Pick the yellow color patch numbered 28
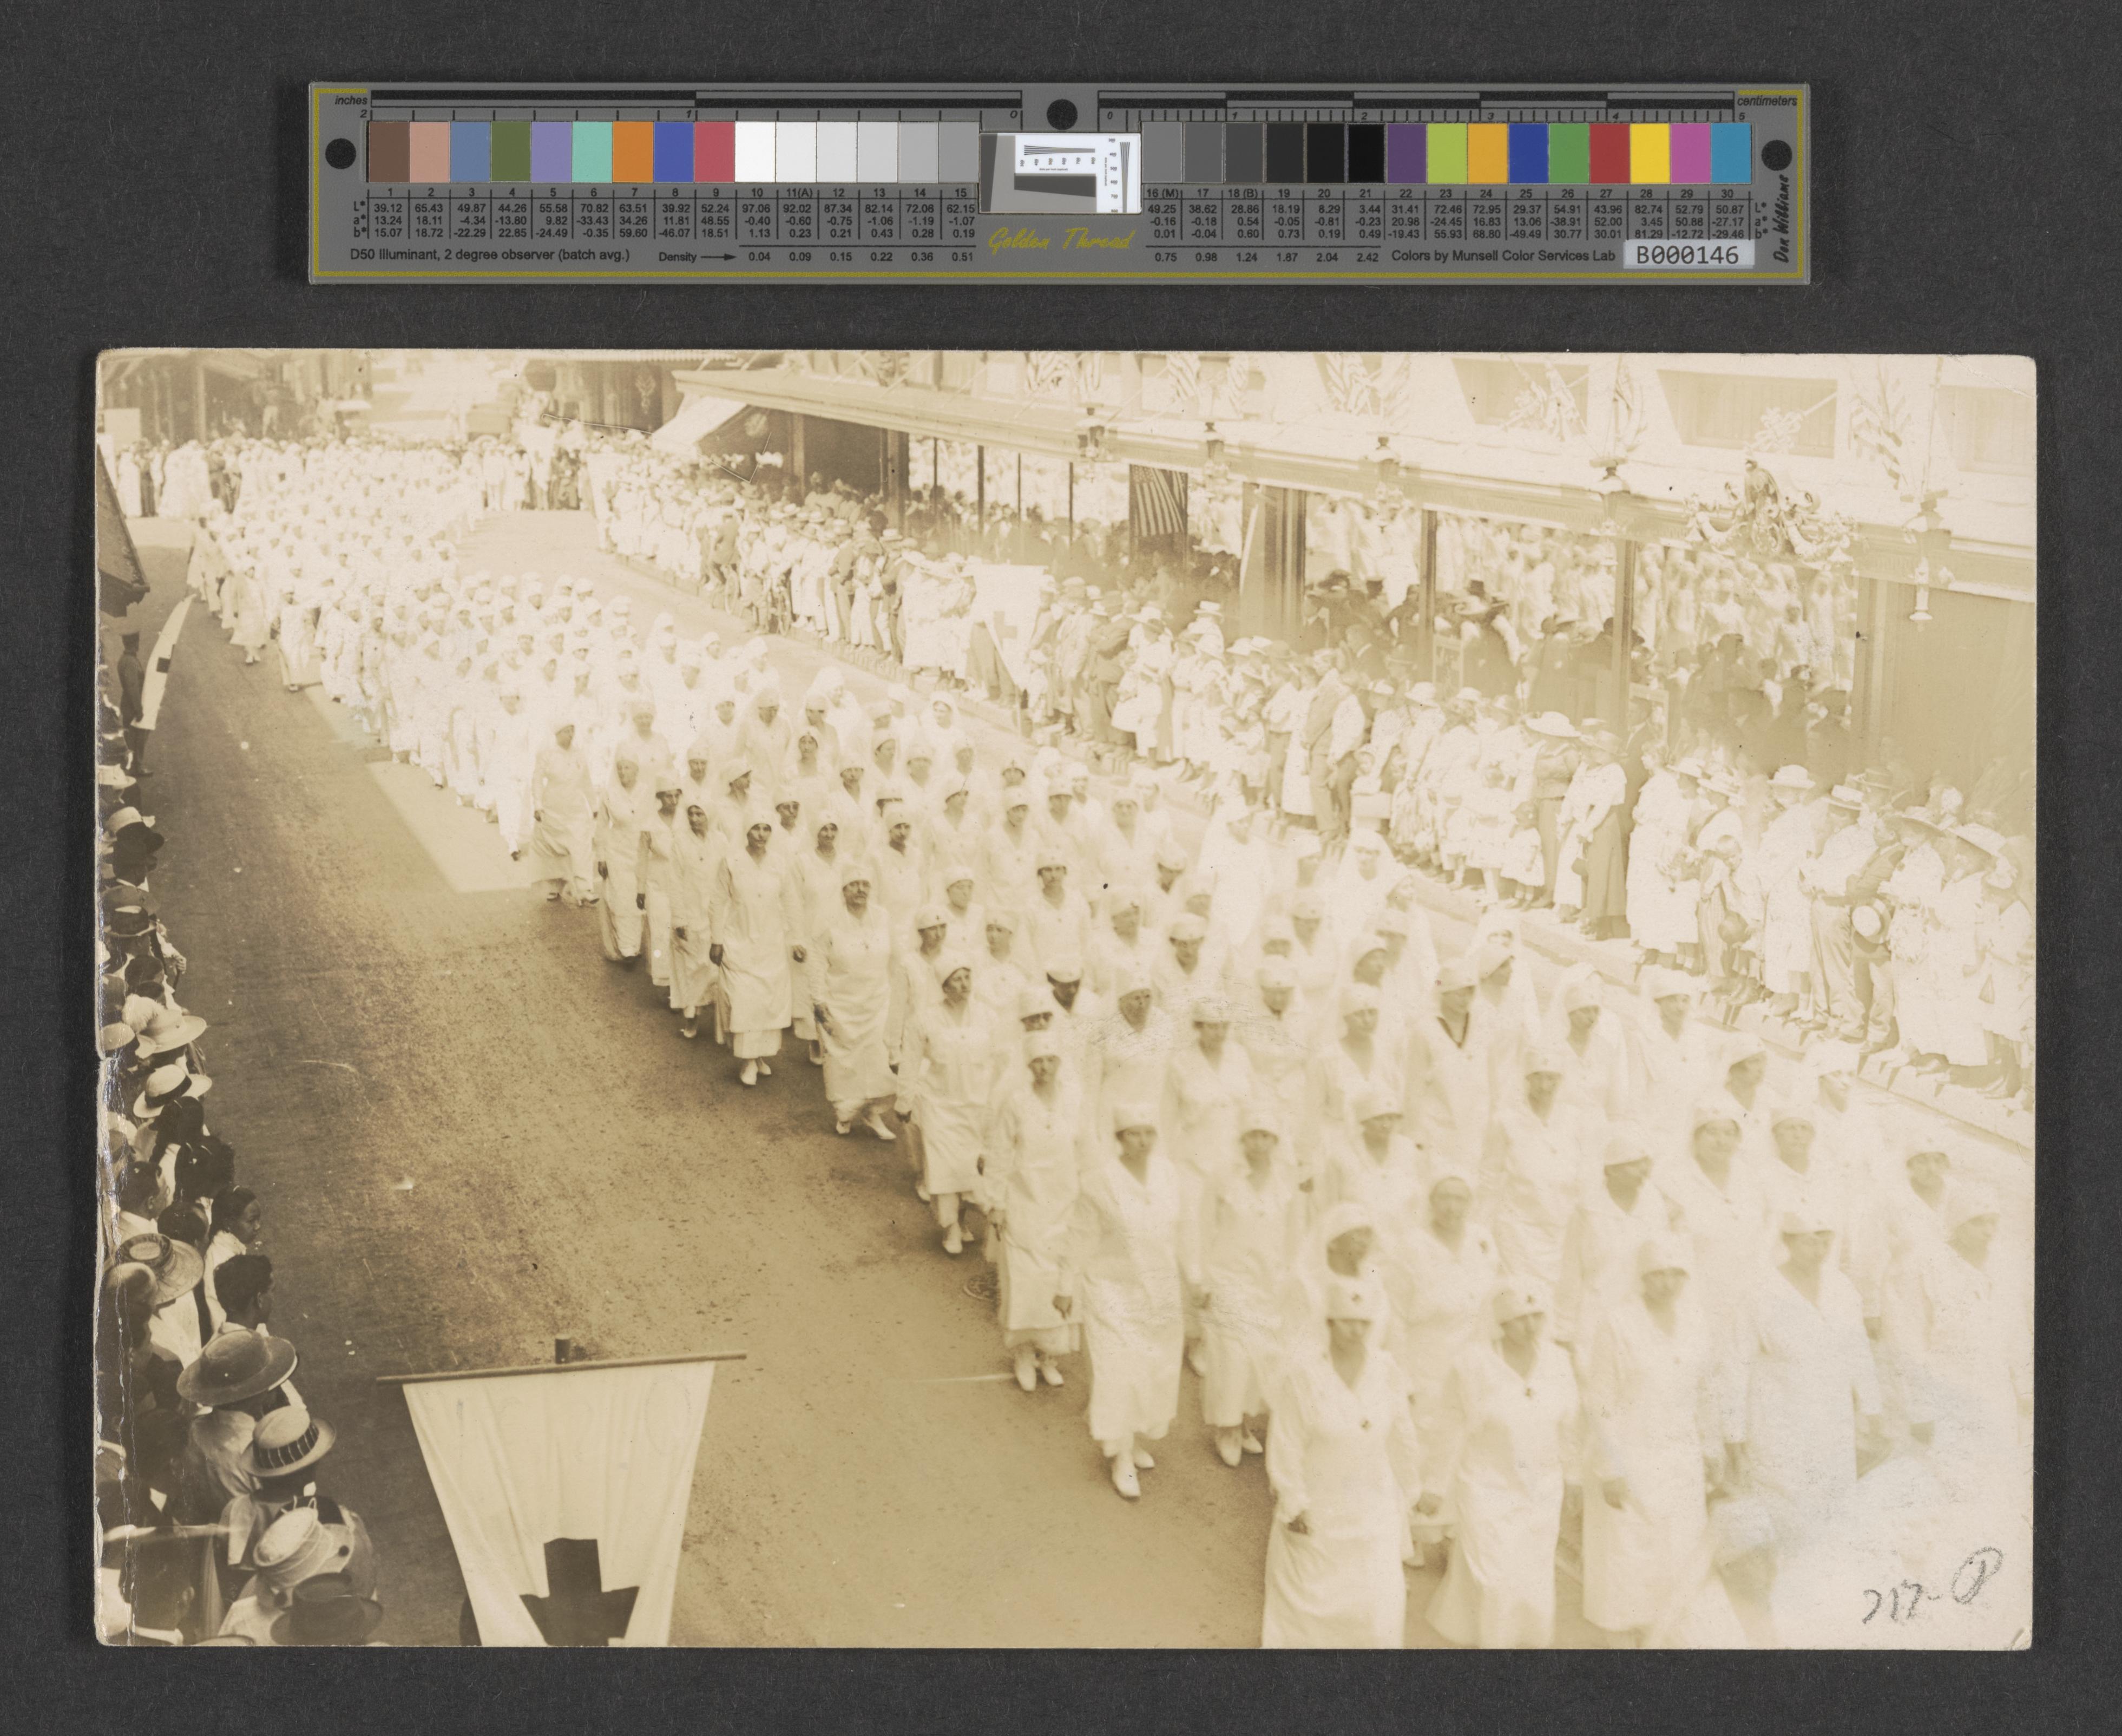 (x=1649, y=152)
